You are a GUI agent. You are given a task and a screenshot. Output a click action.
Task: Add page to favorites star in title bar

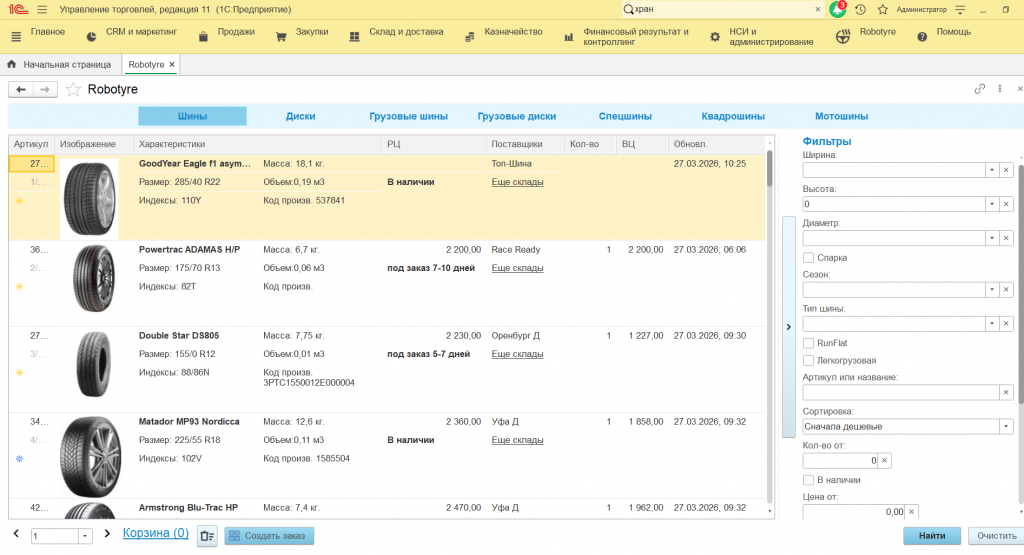(883, 9)
